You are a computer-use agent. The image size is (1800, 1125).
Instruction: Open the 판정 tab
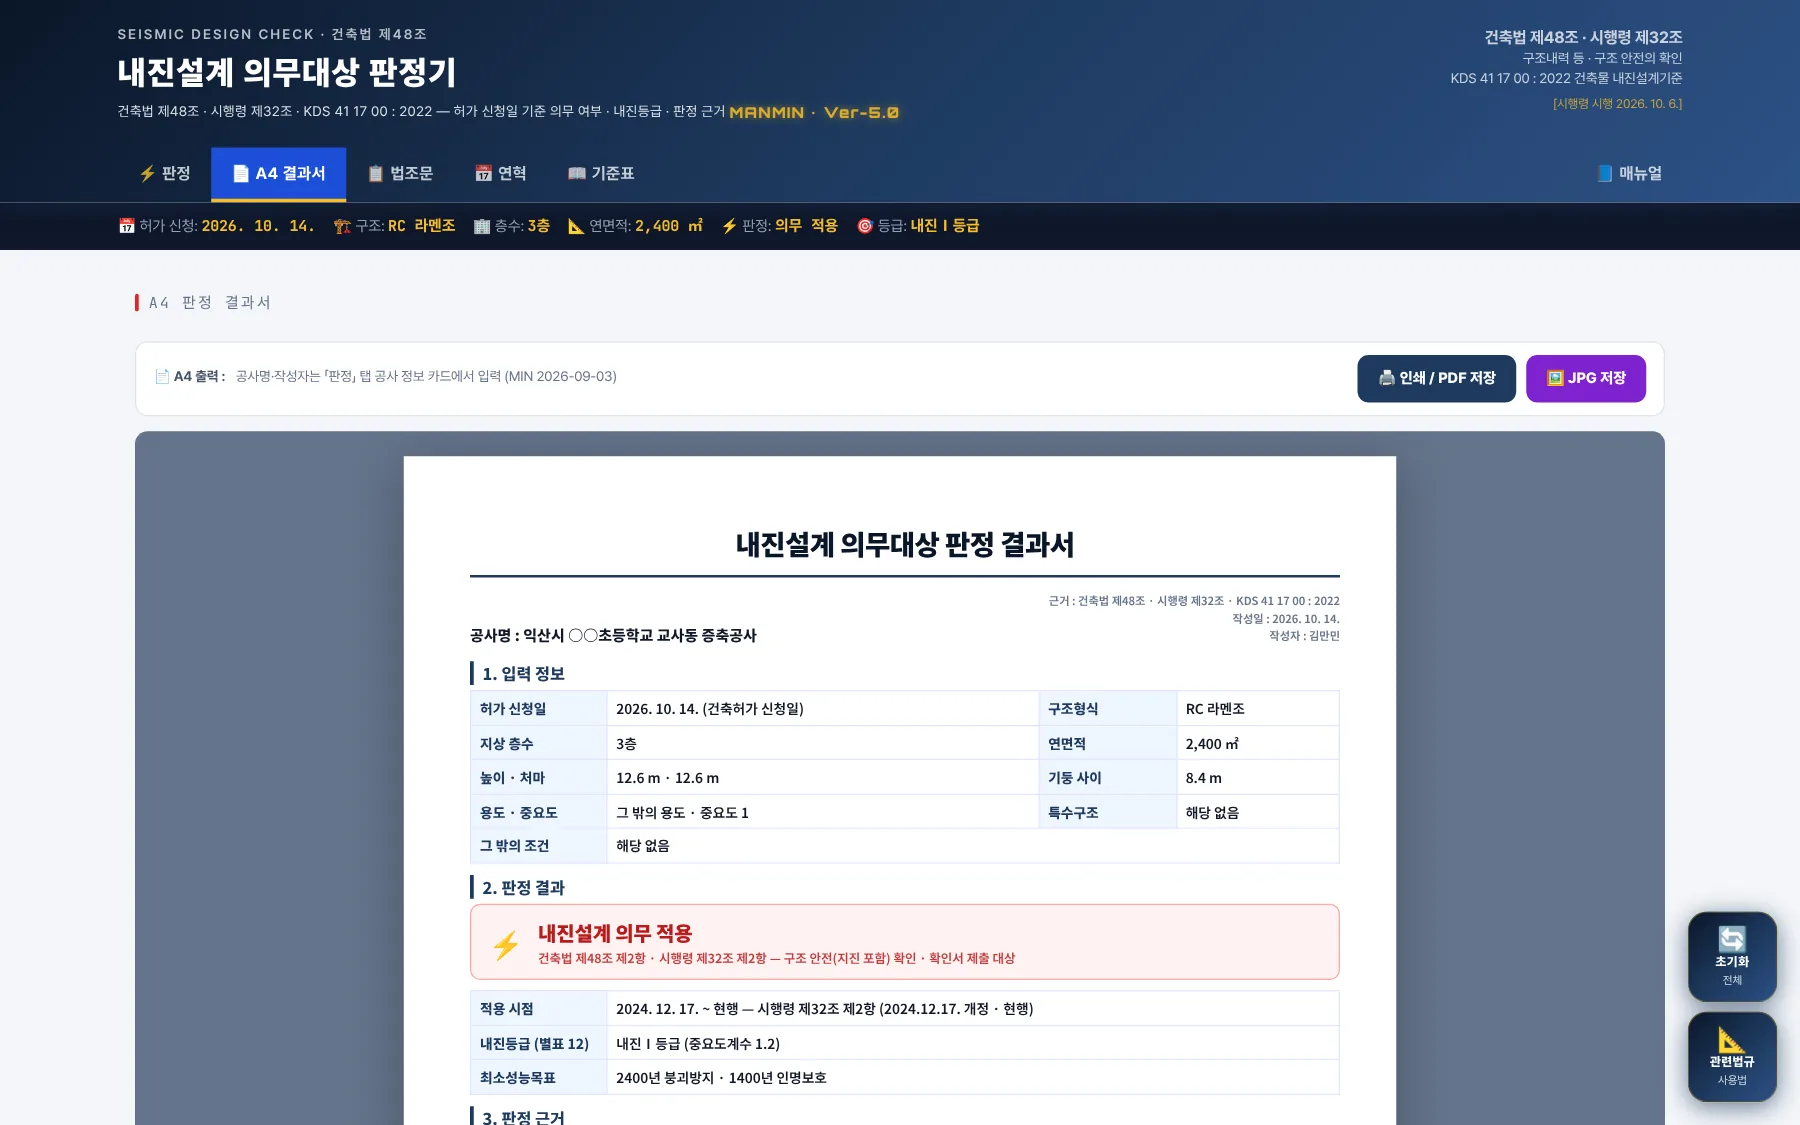tap(164, 174)
